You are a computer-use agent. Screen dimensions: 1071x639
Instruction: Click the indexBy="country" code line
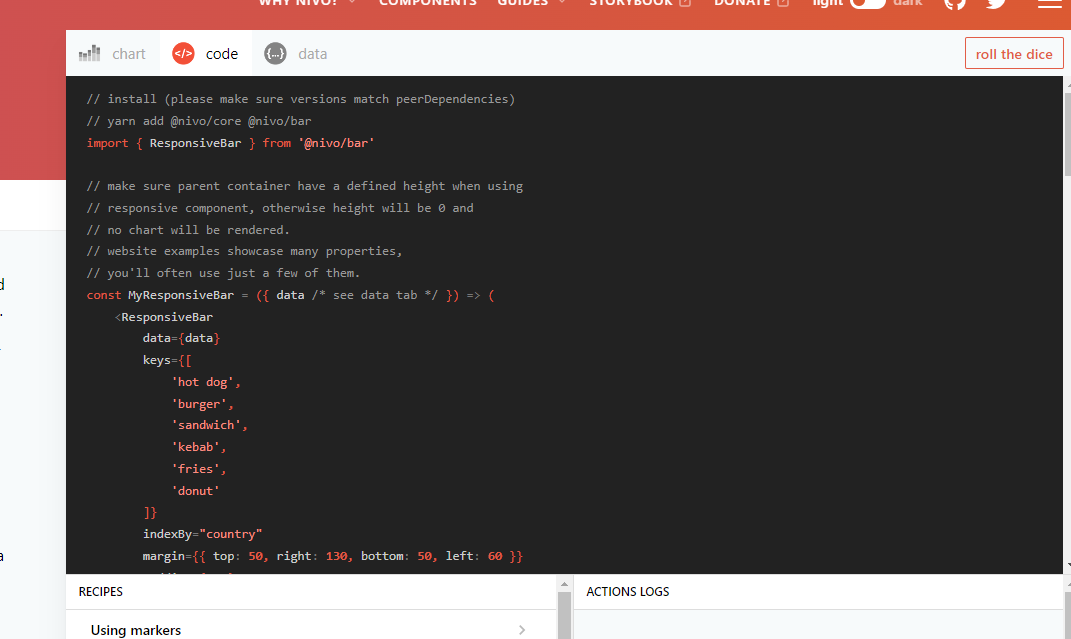(202, 534)
